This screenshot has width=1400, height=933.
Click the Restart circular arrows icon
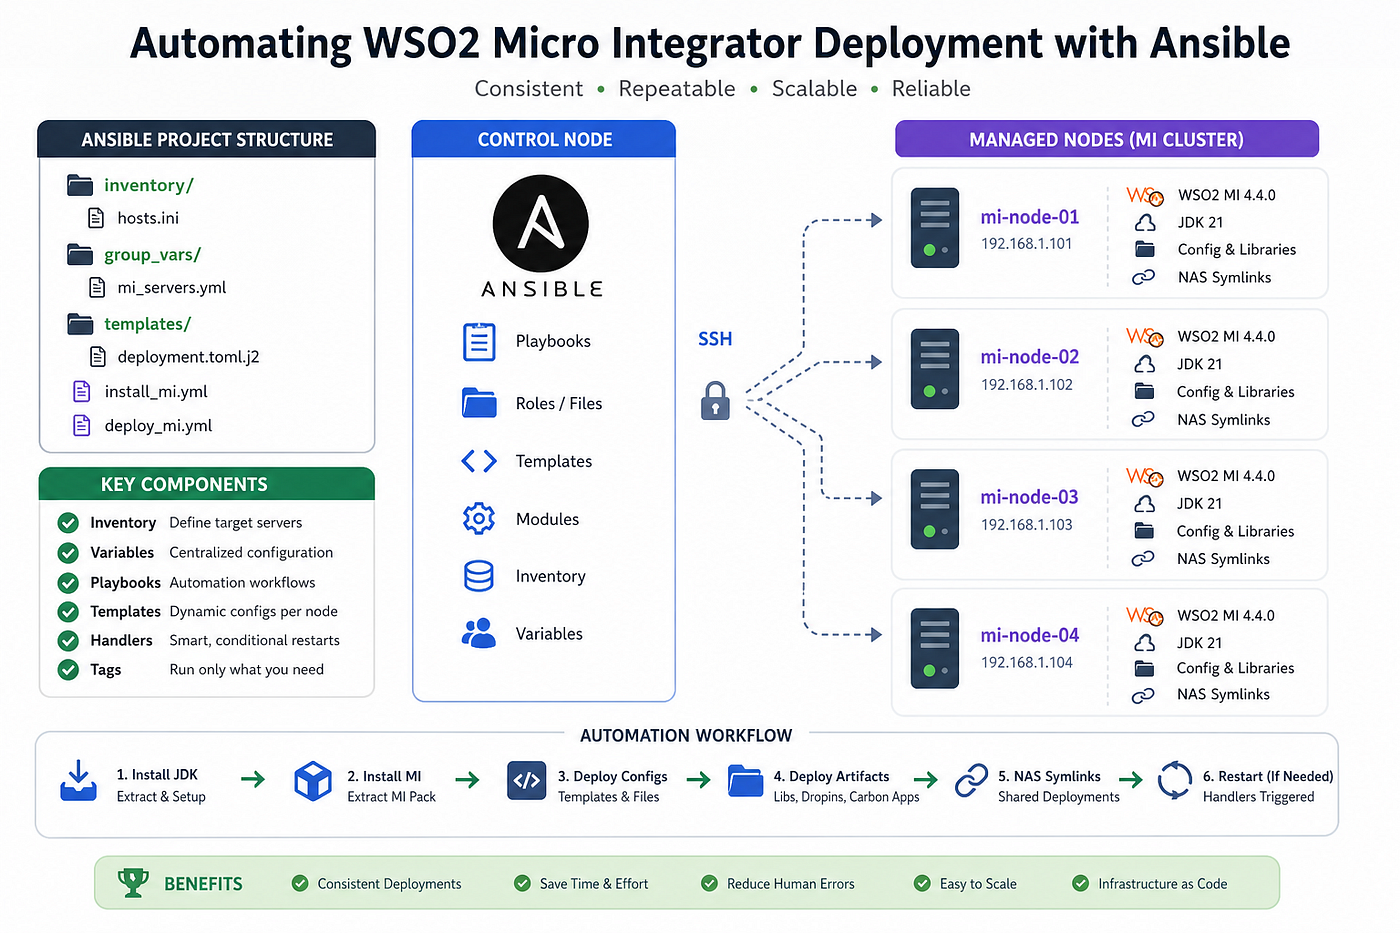1175,781
